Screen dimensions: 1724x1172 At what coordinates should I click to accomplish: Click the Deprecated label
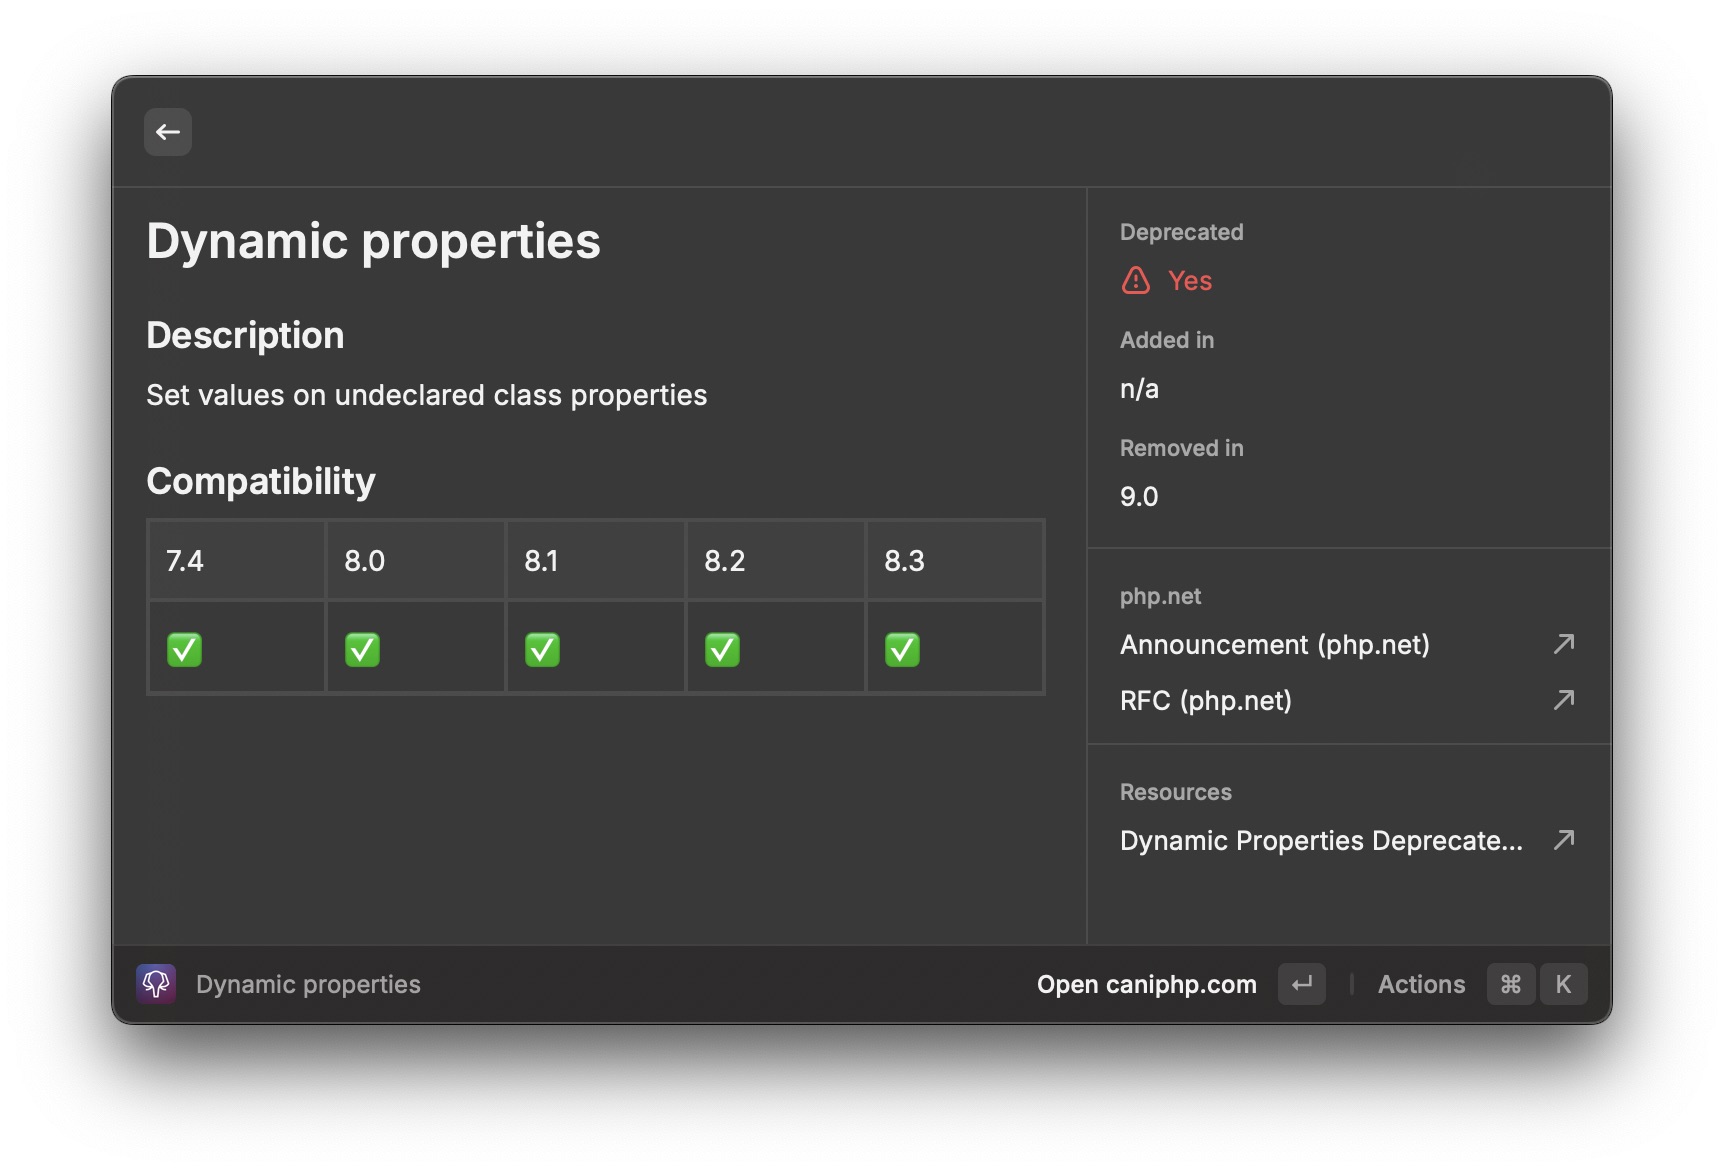tap(1181, 232)
